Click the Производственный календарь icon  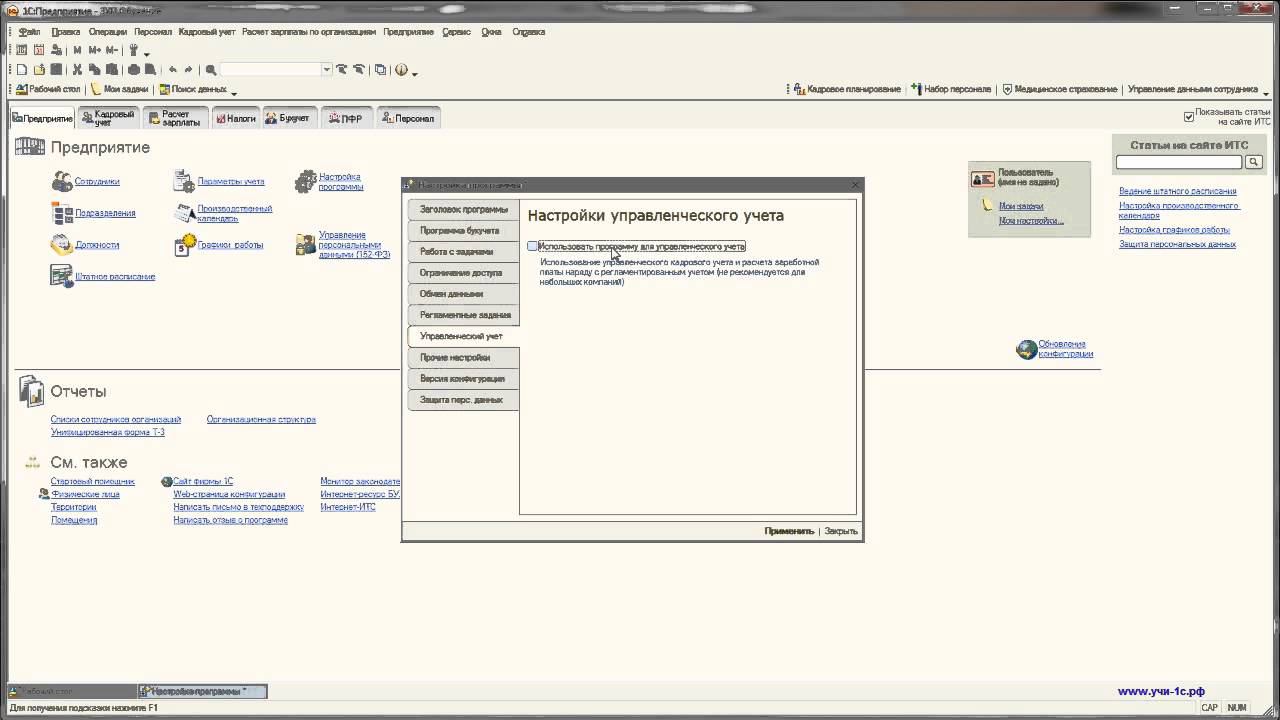184,213
